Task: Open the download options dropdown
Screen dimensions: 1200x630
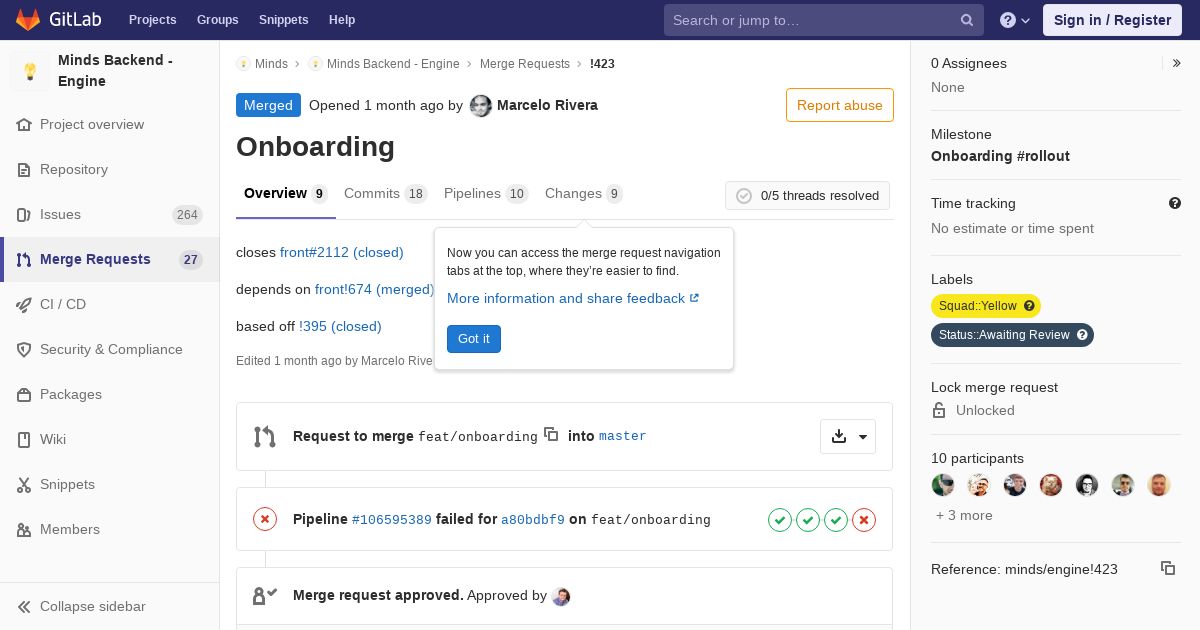Action: (x=848, y=436)
